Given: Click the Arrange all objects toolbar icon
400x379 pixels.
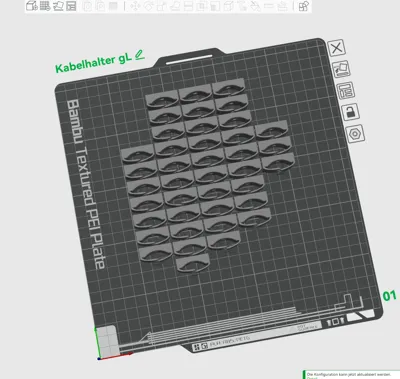Looking at the screenshot, I should tap(71, 6).
